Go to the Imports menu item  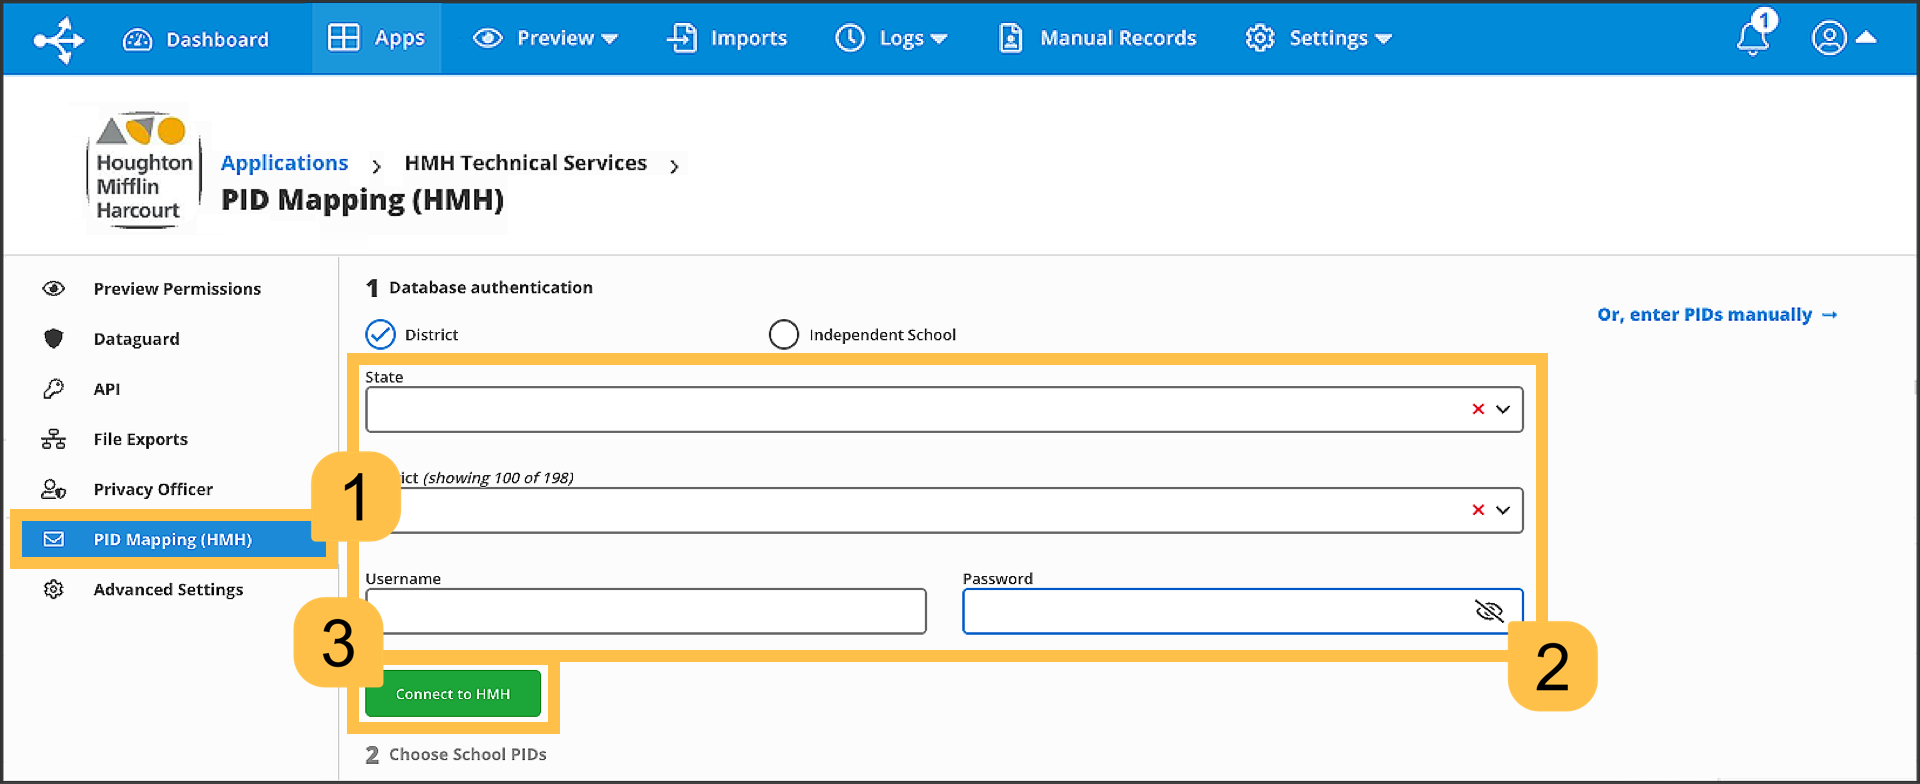pyautogui.click(x=727, y=38)
